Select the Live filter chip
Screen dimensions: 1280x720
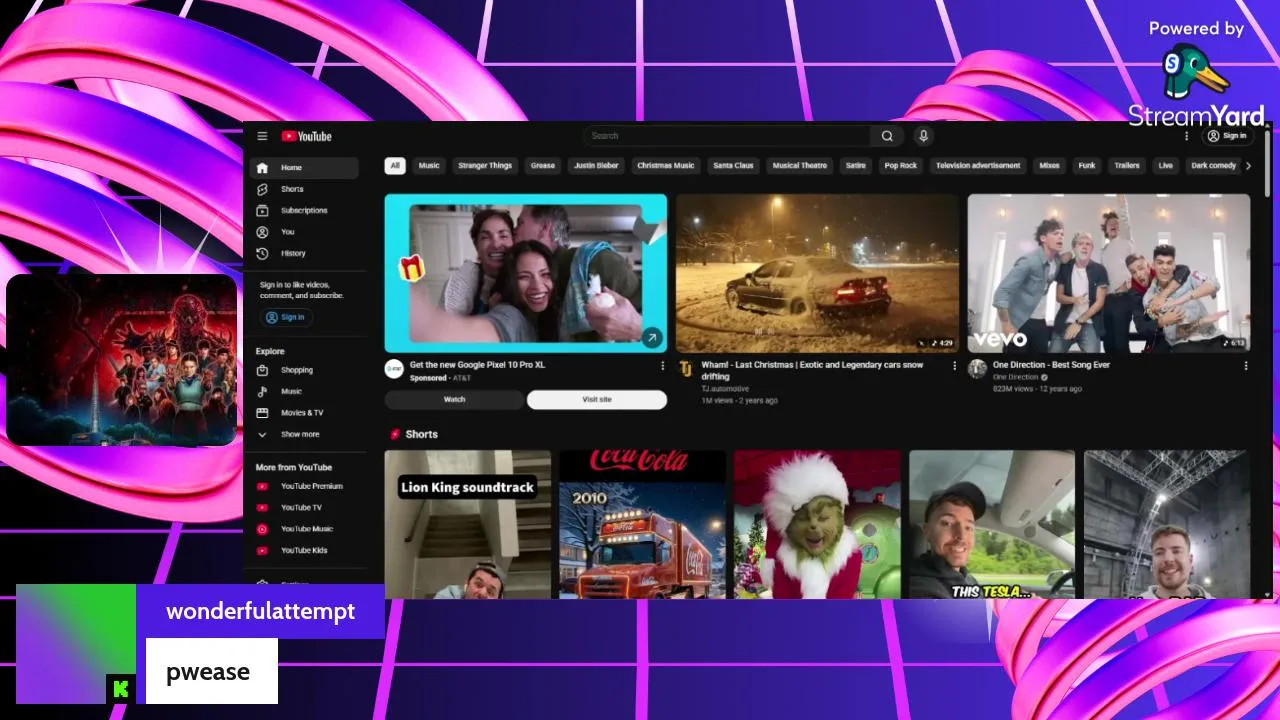[x=1165, y=166]
